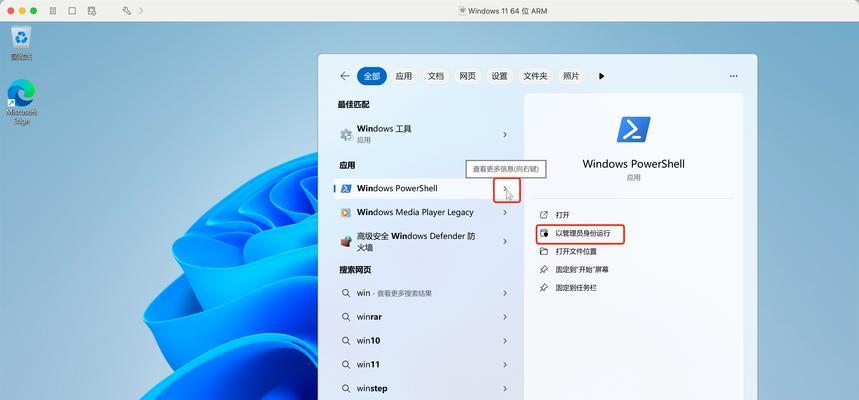859x400 pixels.
Task: Expand the chevron for Windows PowerShell
Action: (505, 188)
